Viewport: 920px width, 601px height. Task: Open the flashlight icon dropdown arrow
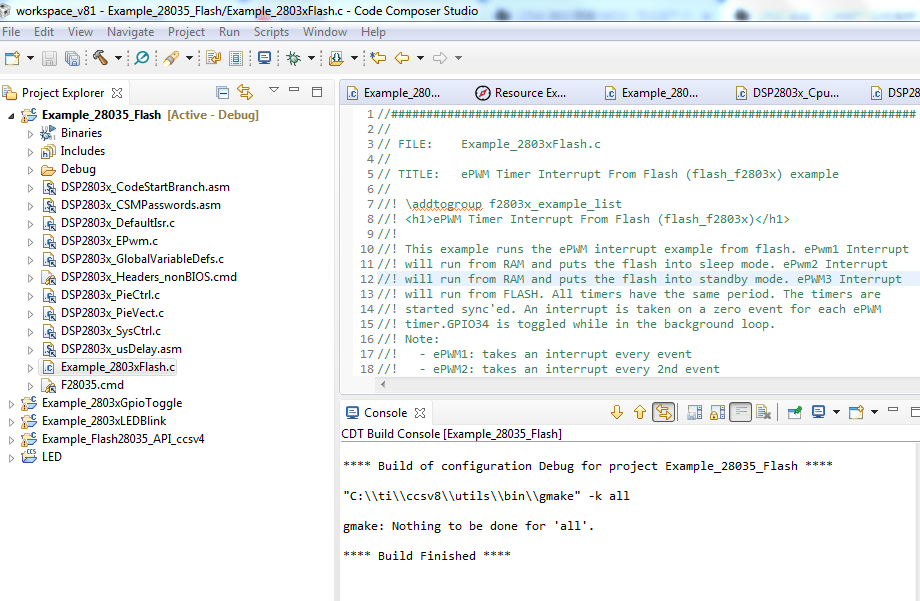pyautogui.click(x=189, y=58)
